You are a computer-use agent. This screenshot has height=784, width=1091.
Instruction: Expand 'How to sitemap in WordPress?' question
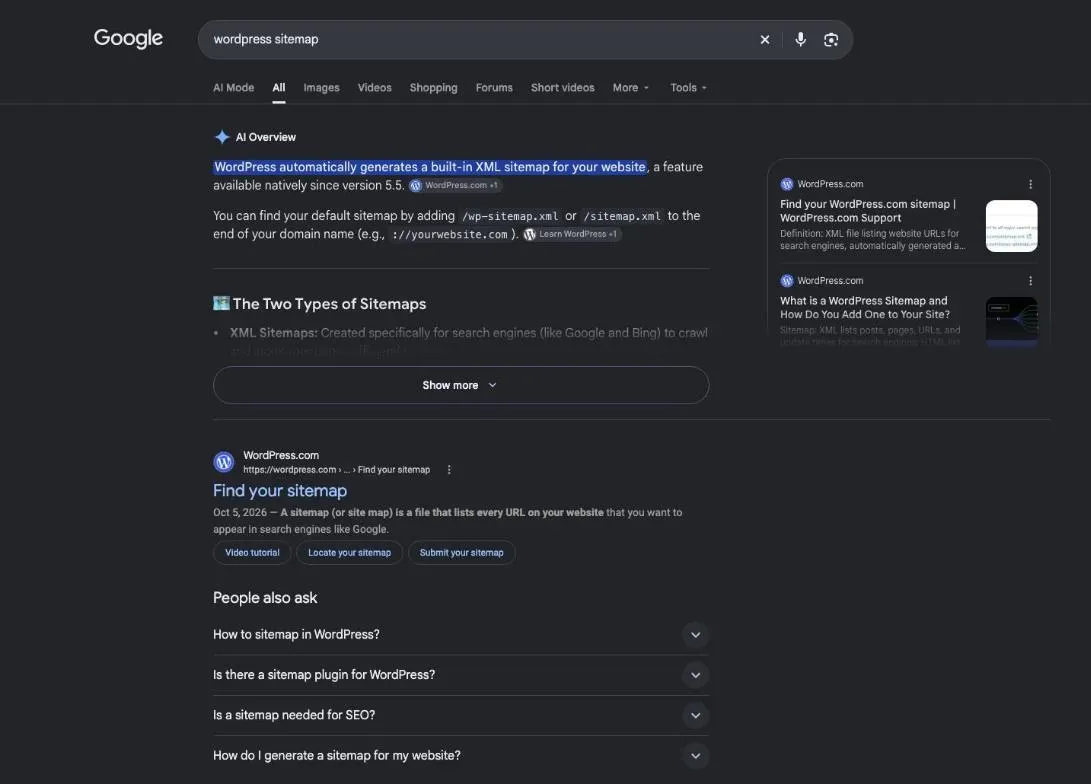[x=461, y=634]
